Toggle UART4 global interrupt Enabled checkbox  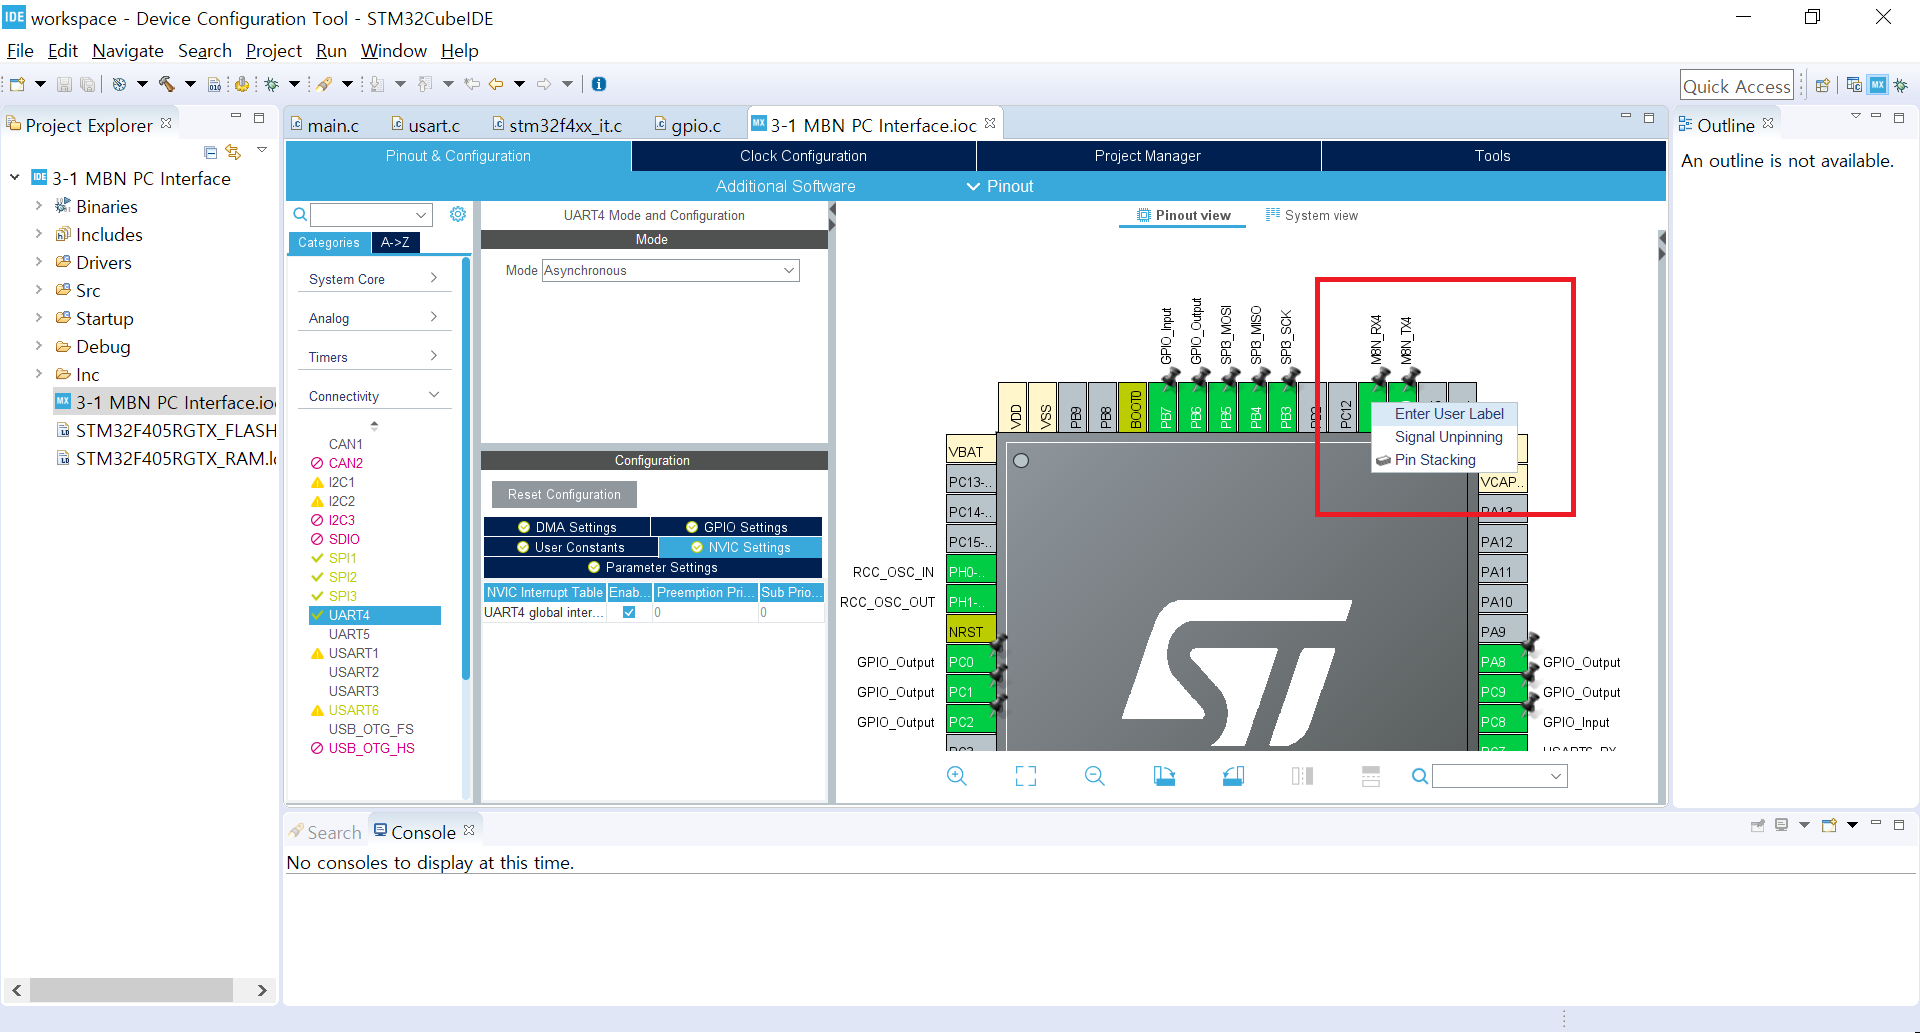[x=629, y=612]
